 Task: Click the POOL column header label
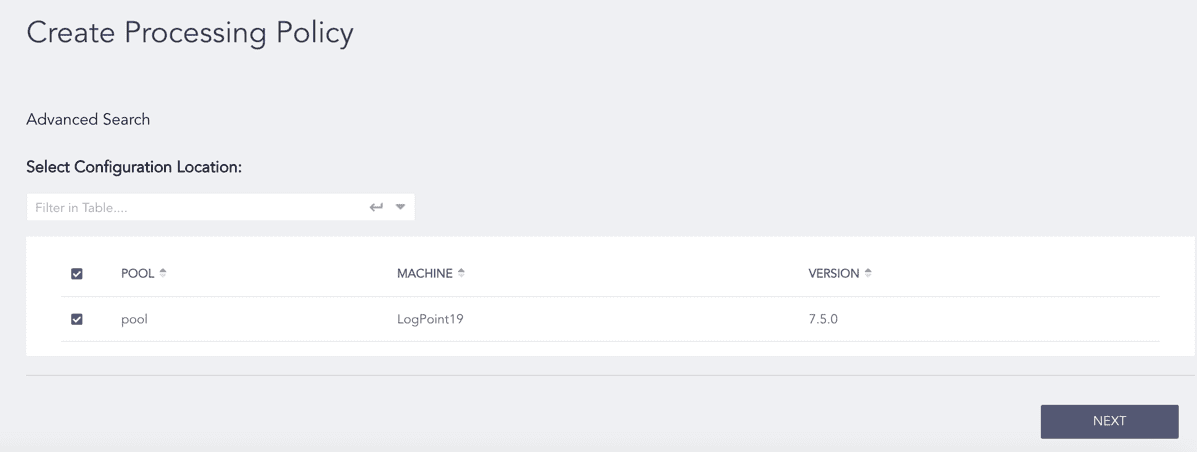point(137,273)
